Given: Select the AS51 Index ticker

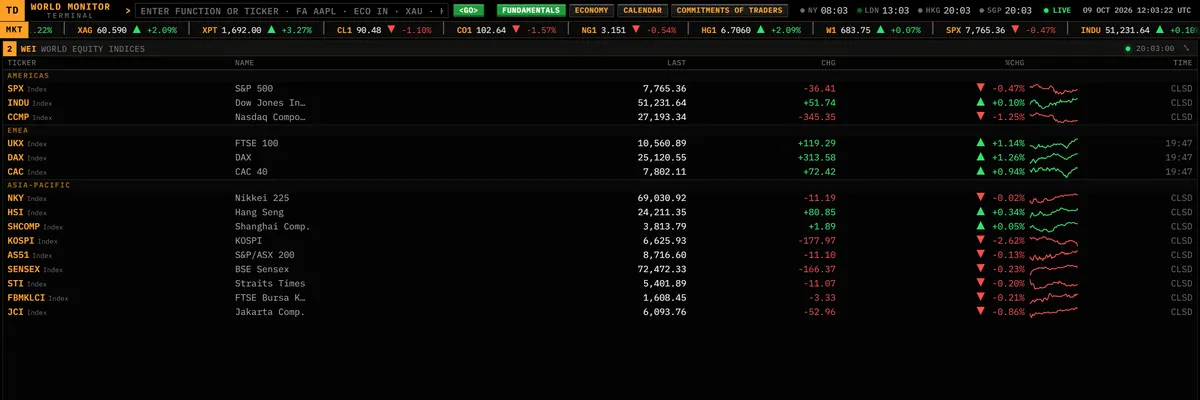Looking at the screenshot, I should pyautogui.click(x=30, y=255).
